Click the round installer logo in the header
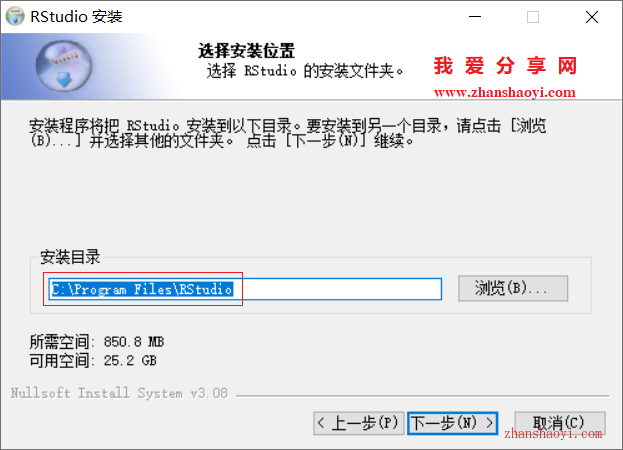 (64, 66)
